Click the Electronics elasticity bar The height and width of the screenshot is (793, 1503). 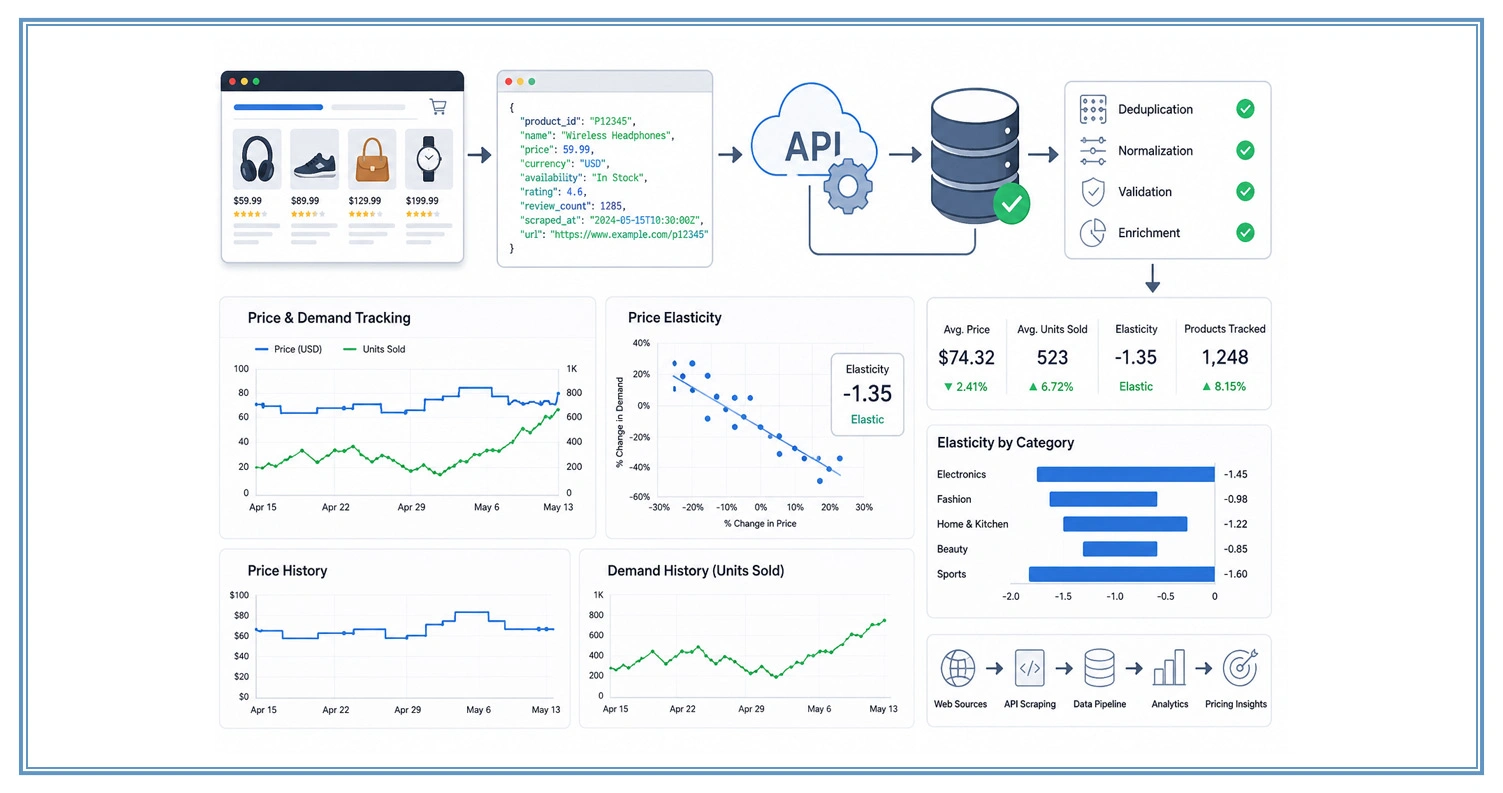(x=1125, y=474)
